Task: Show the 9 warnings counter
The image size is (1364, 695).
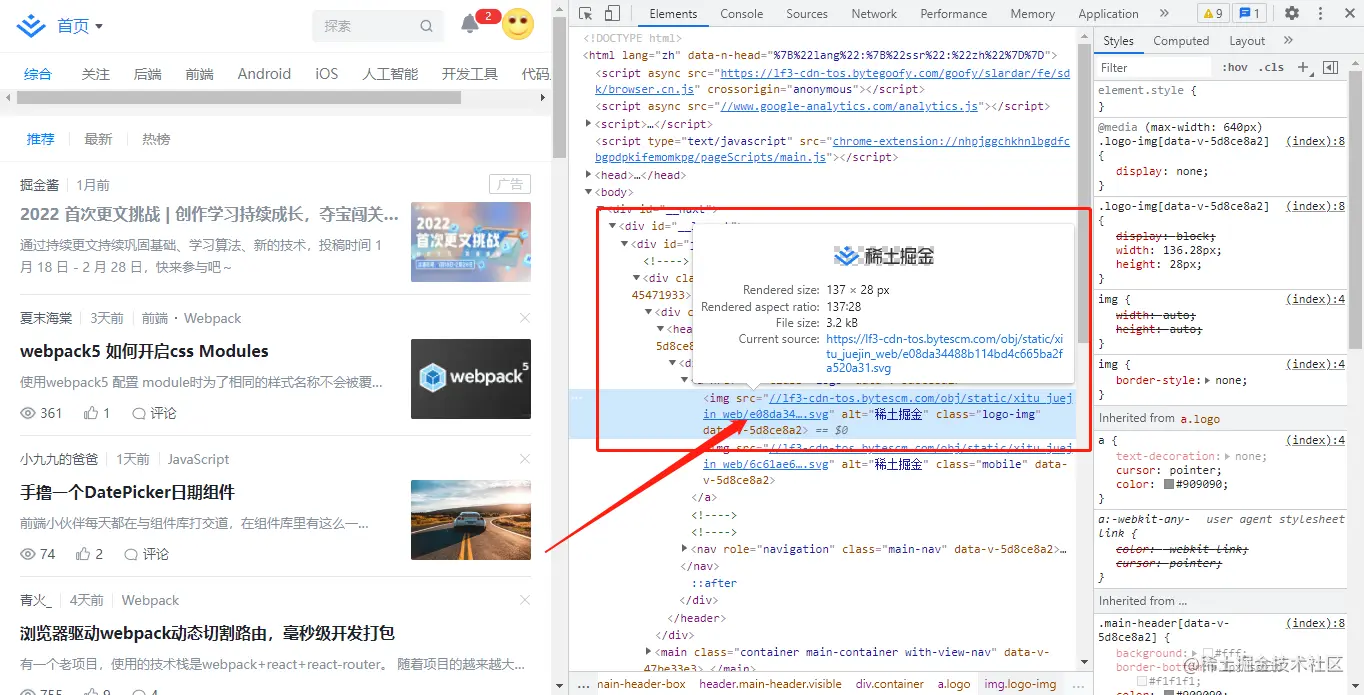Action: point(1213,13)
